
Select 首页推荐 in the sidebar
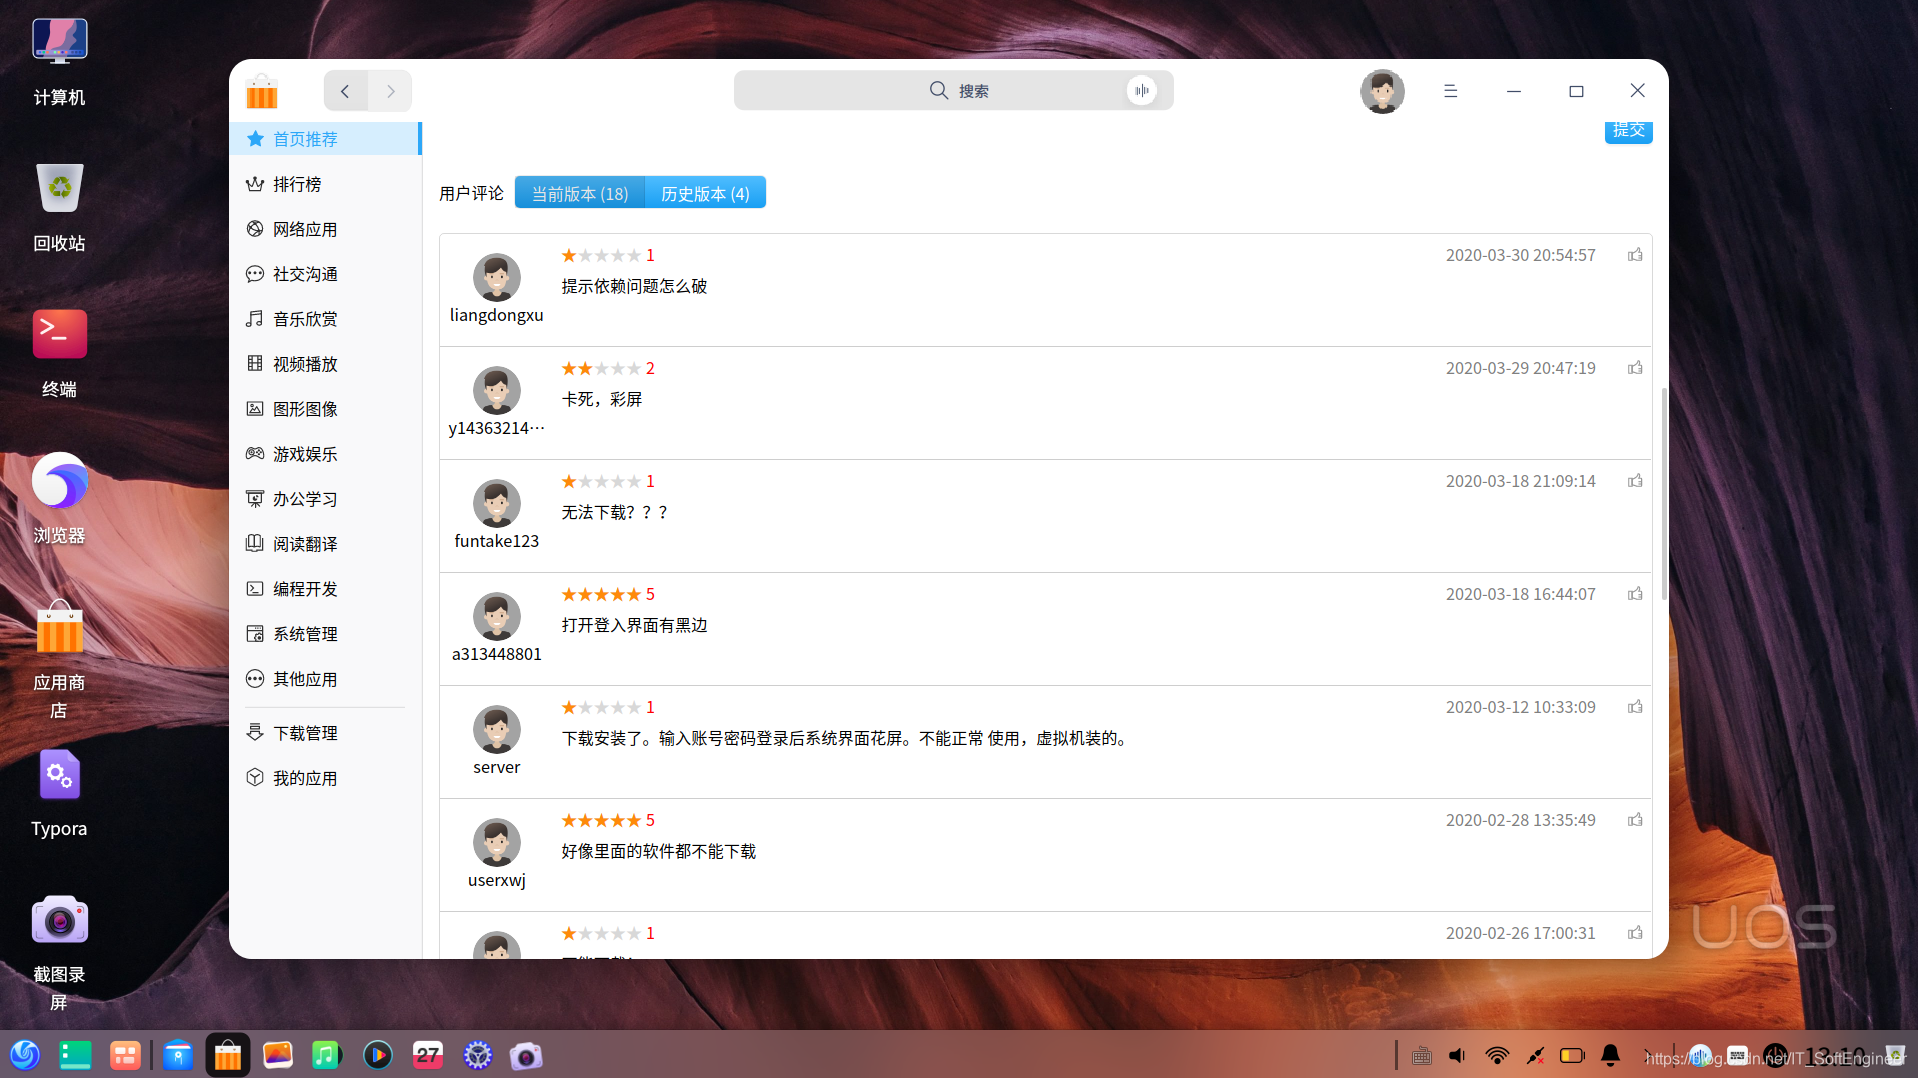(x=325, y=139)
